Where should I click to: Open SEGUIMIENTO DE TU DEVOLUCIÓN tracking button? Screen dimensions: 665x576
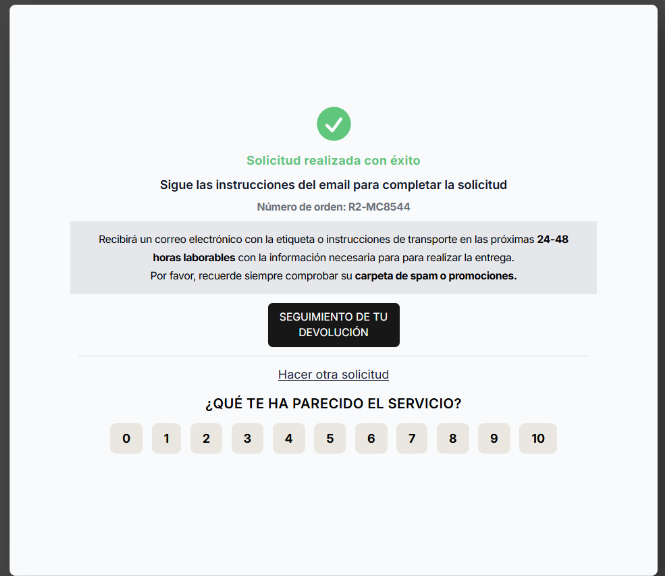tap(333, 324)
